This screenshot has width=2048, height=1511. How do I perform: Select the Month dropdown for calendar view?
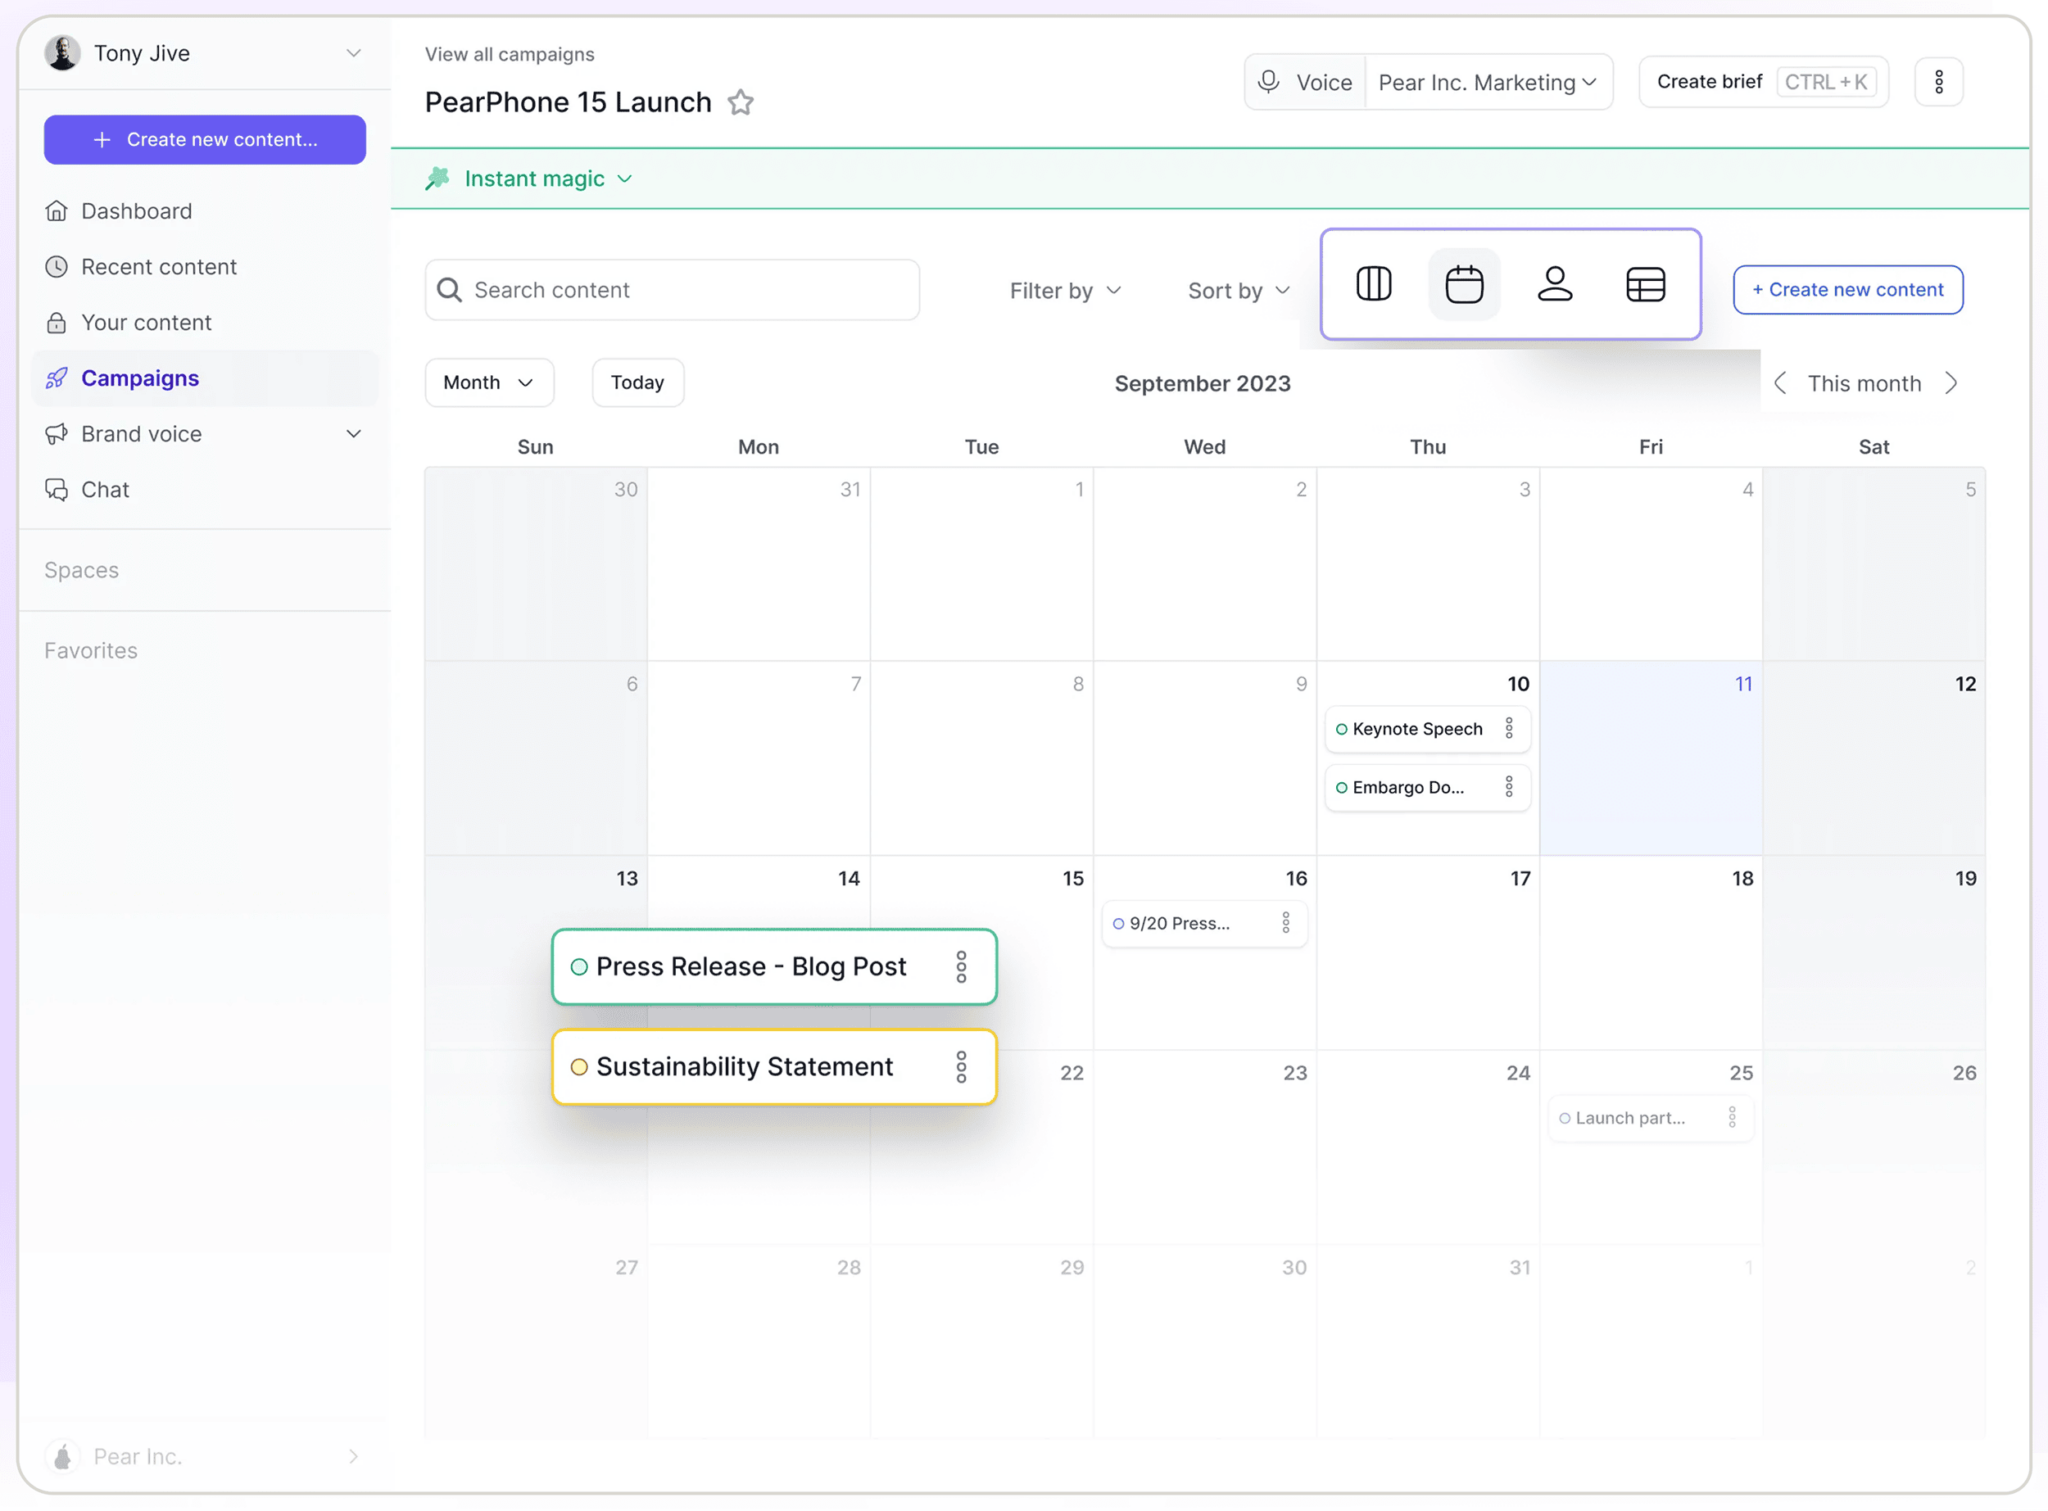488,383
